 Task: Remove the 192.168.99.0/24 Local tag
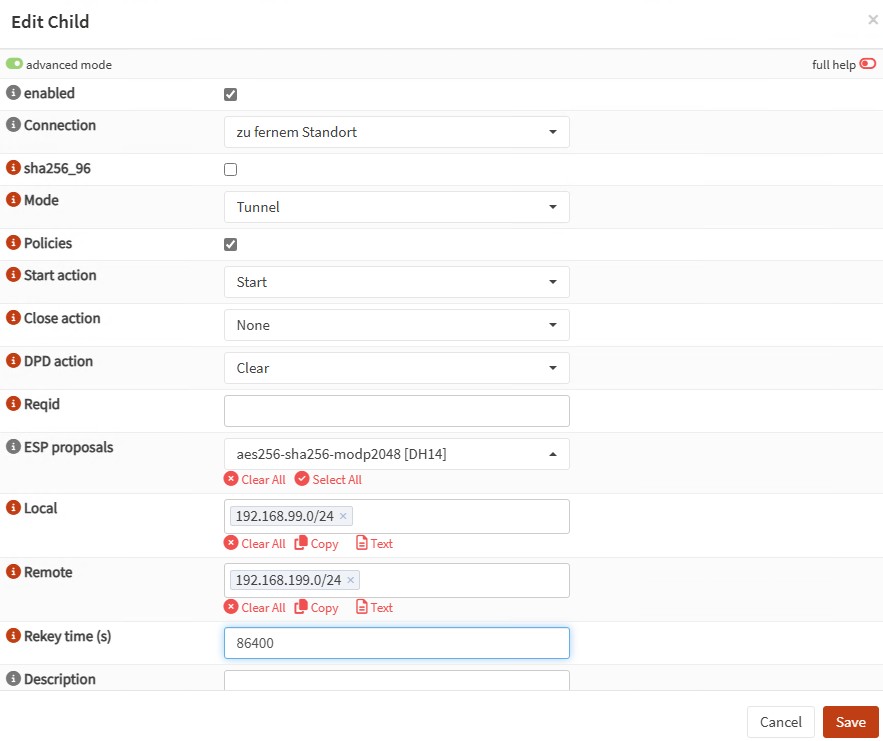pos(343,516)
